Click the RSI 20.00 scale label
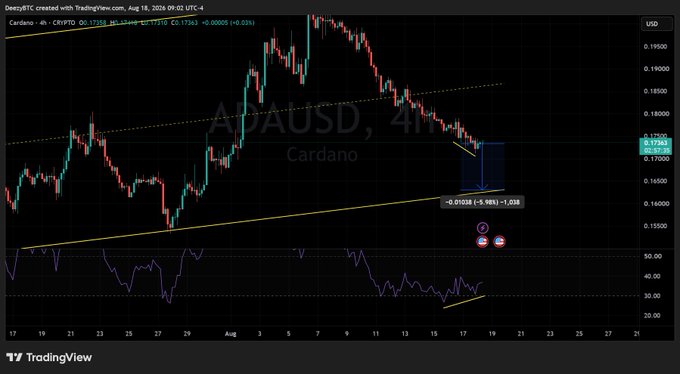 pos(652,316)
